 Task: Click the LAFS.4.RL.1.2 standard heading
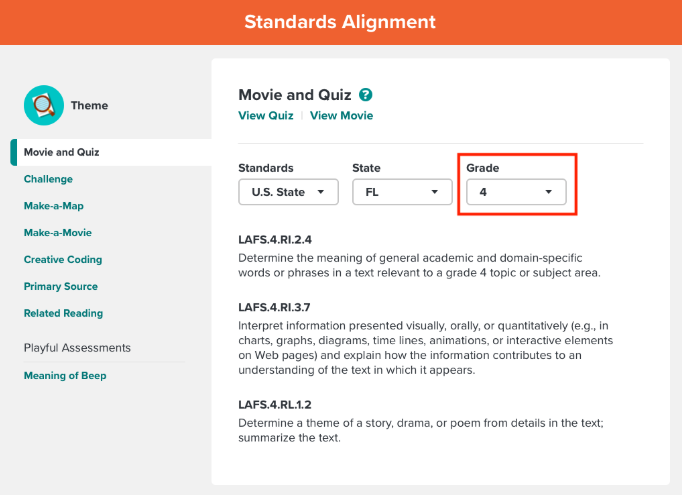pos(275,405)
